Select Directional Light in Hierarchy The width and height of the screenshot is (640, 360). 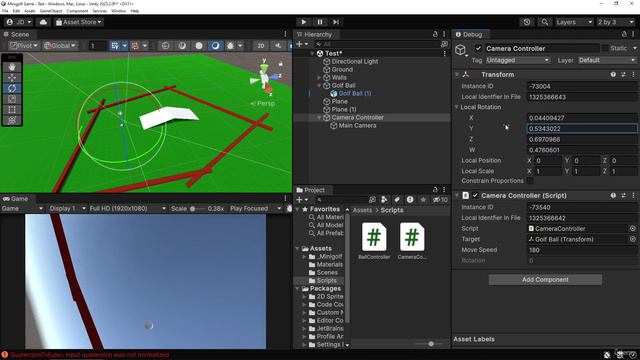(x=354, y=61)
